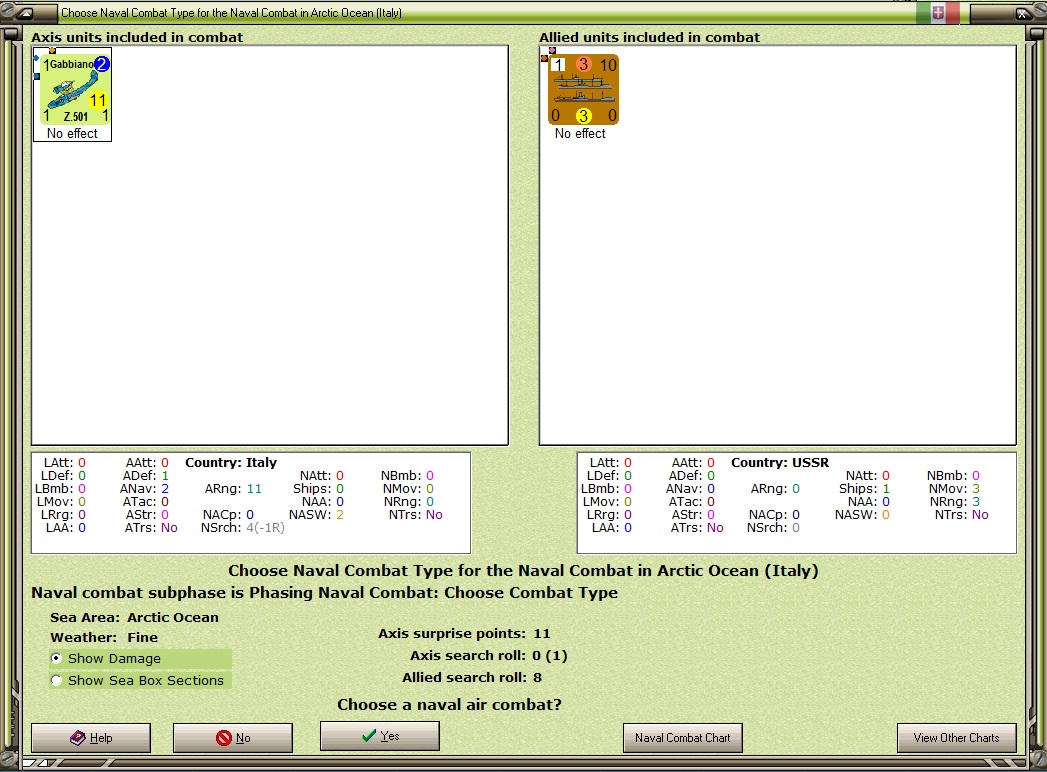
Task: Open View Other Charts
Action: 956,738
